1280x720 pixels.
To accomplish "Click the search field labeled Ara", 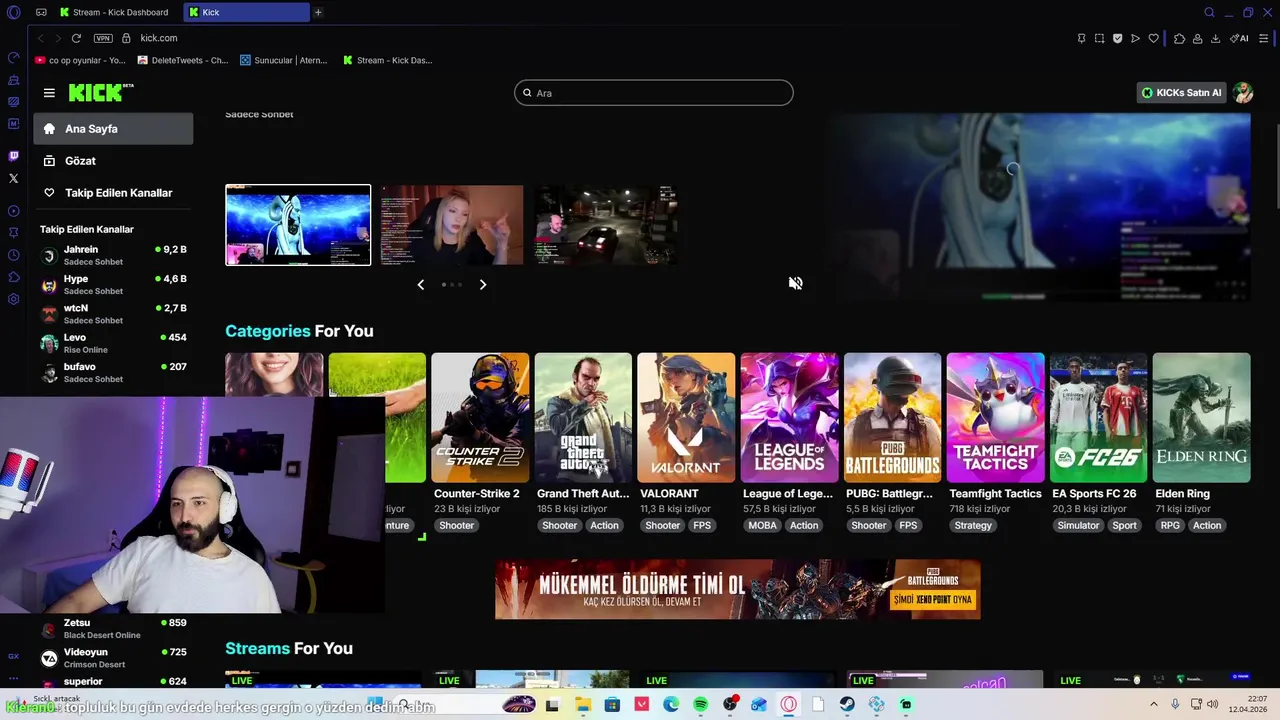I will click(654, 93).
